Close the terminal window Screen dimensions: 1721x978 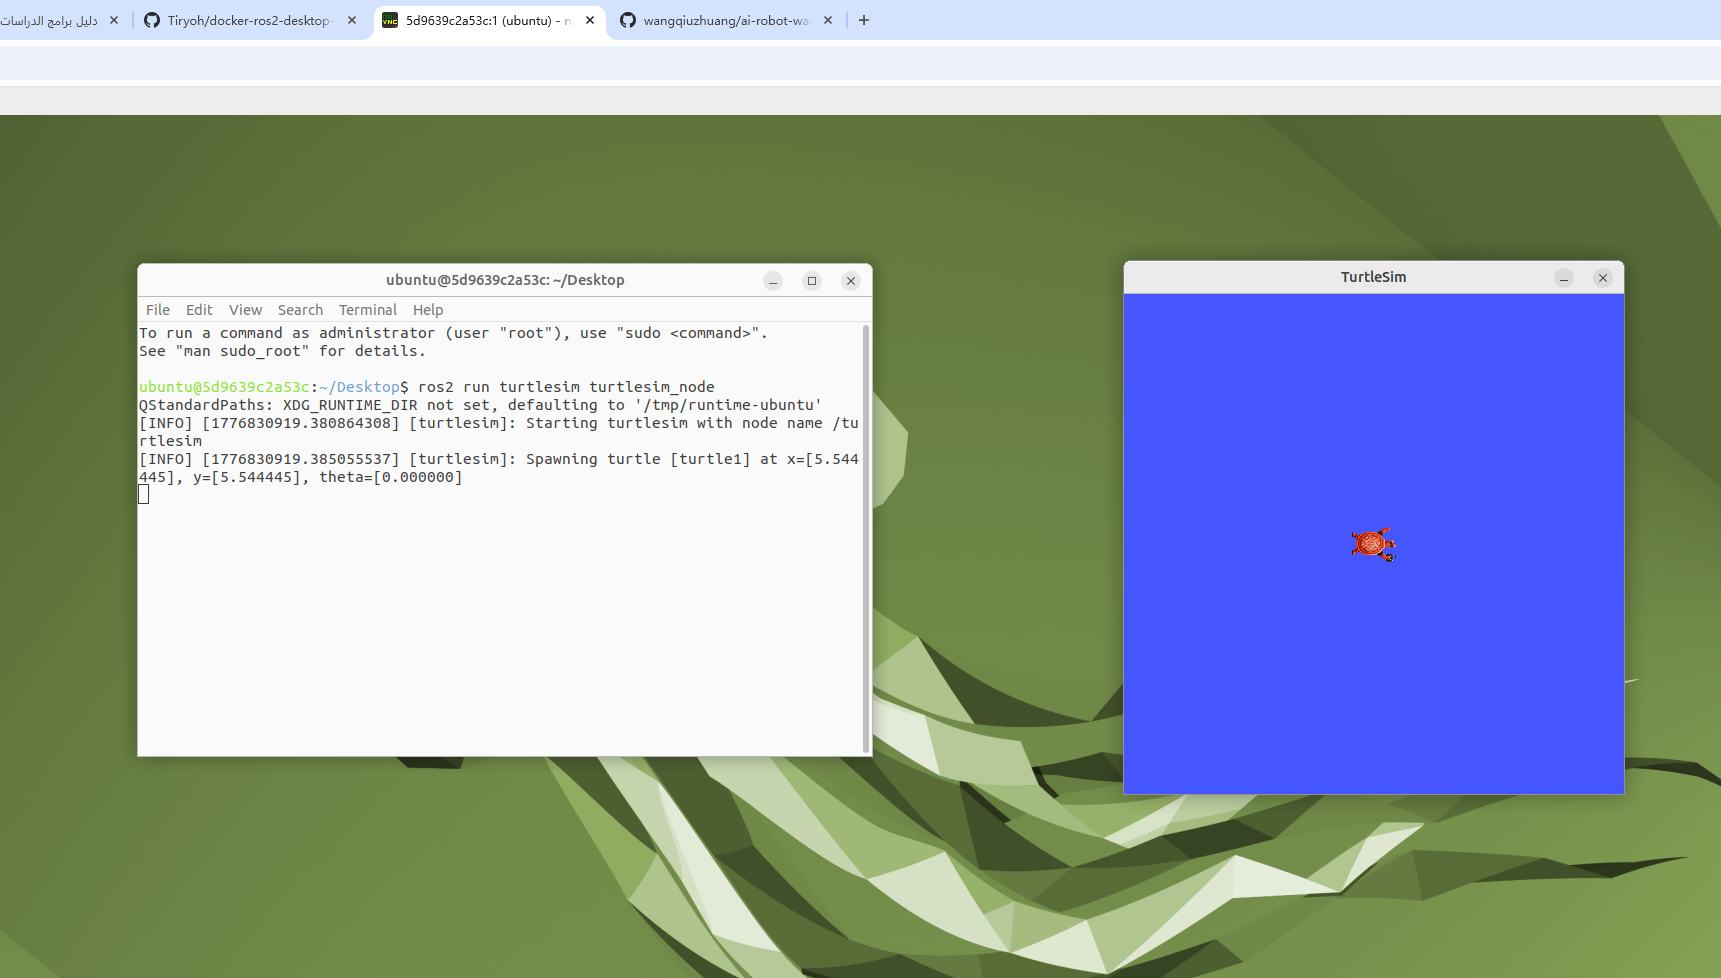point(851,281)
